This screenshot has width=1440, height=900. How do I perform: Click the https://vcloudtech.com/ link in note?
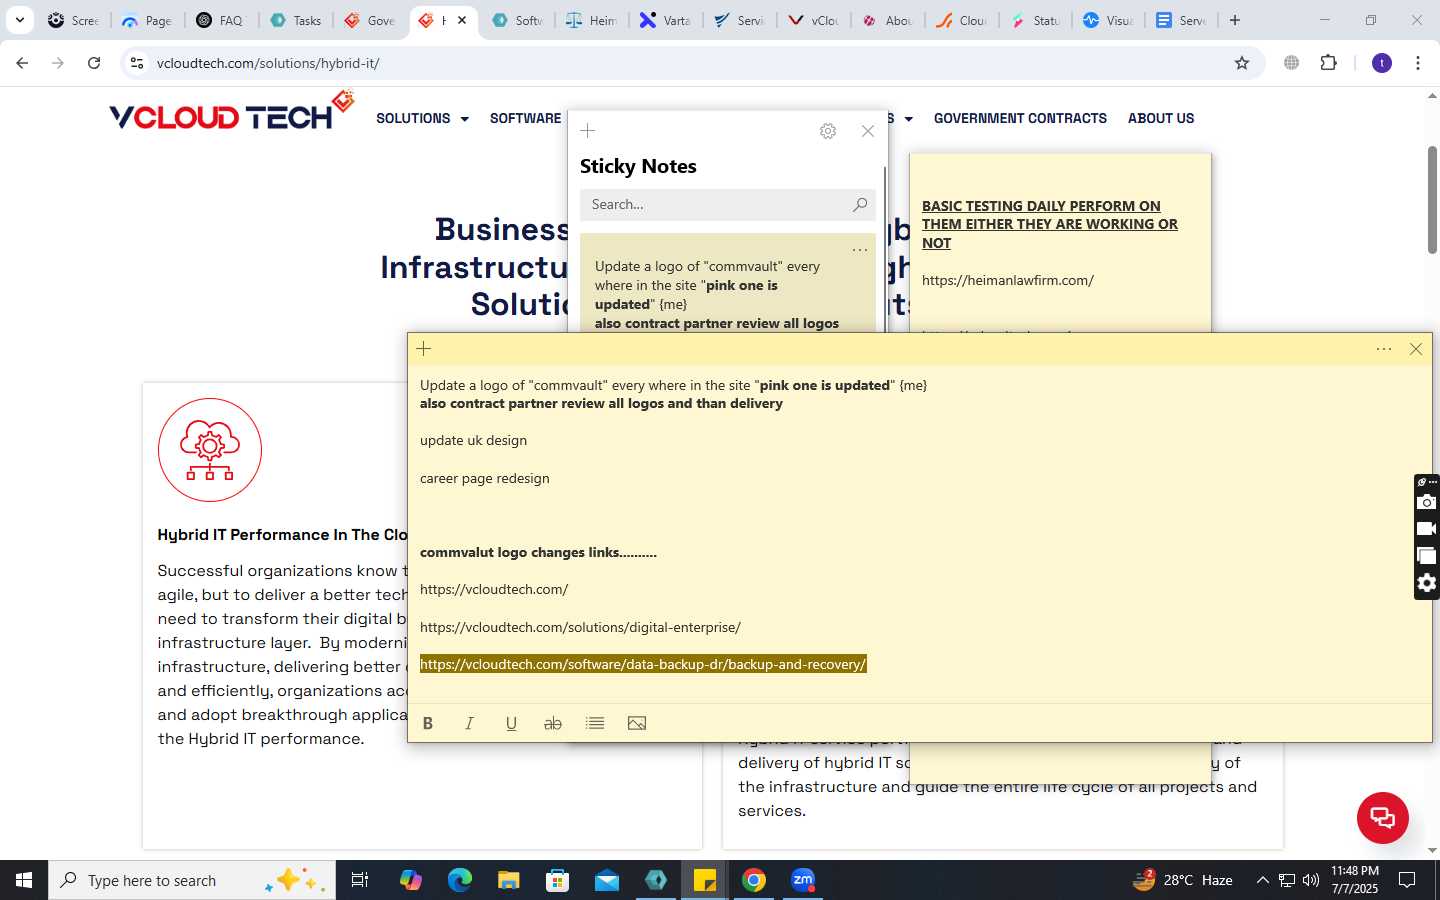494,589
